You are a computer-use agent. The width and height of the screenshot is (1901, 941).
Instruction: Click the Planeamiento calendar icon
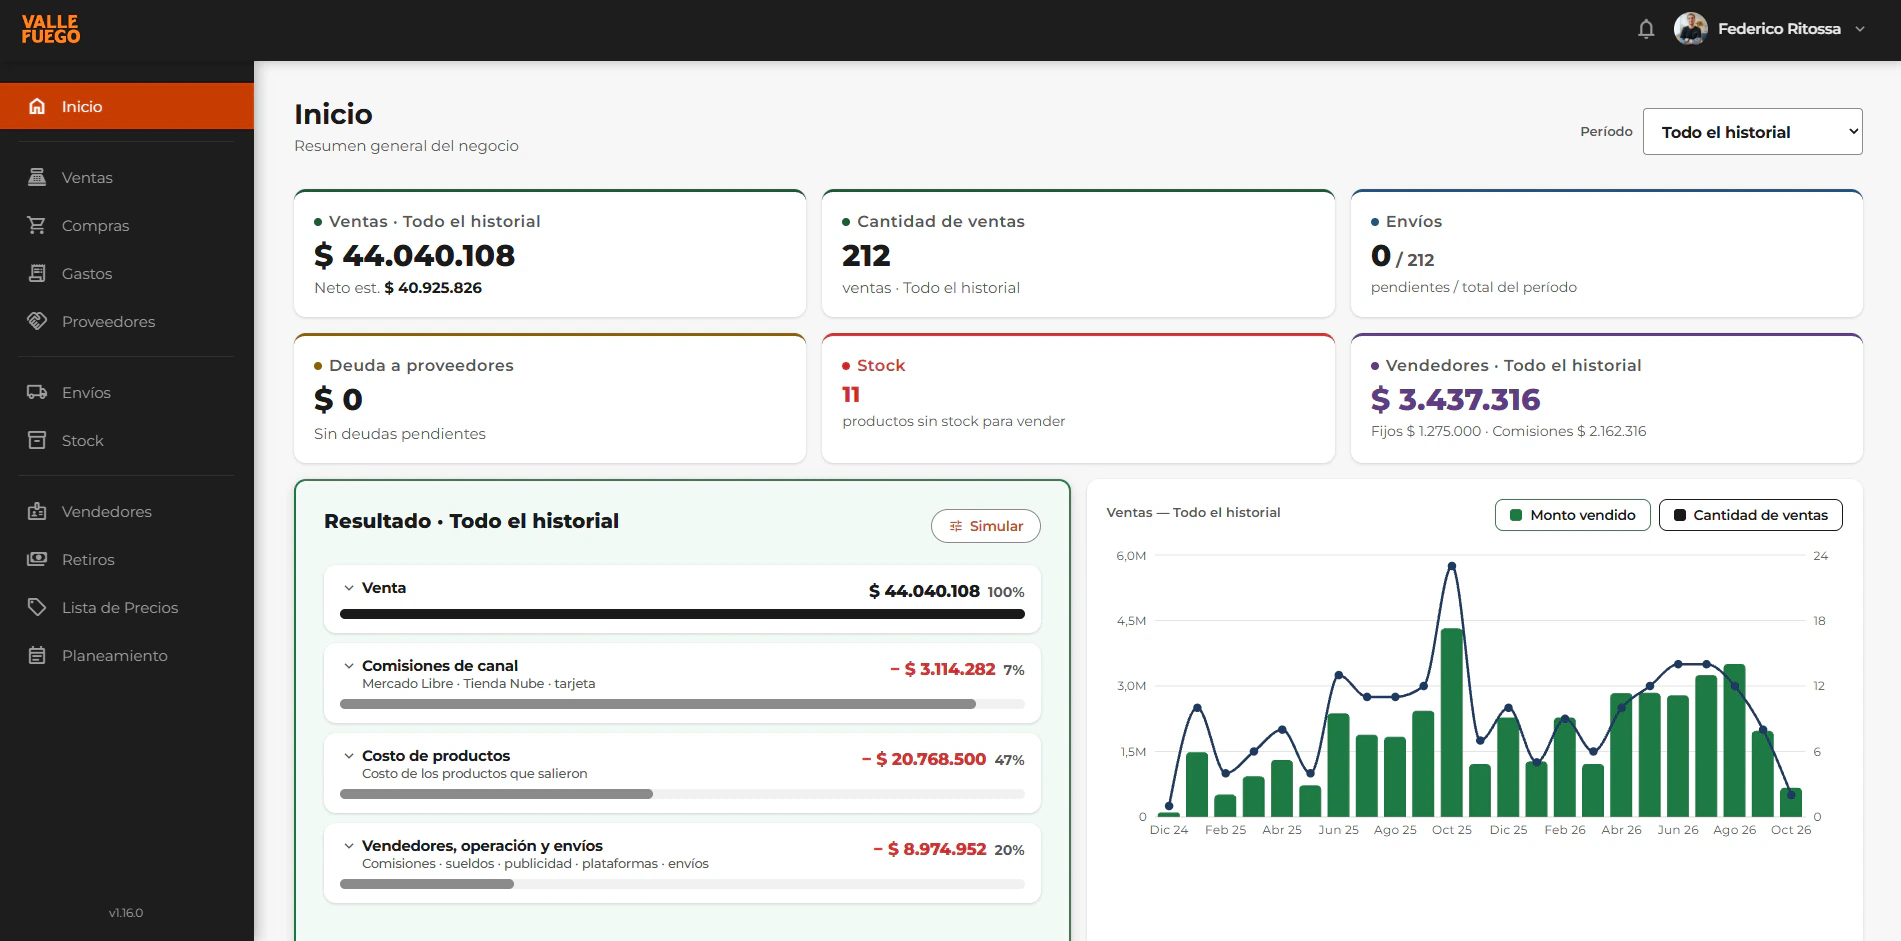pyautogui.click(x=37, y=655)
